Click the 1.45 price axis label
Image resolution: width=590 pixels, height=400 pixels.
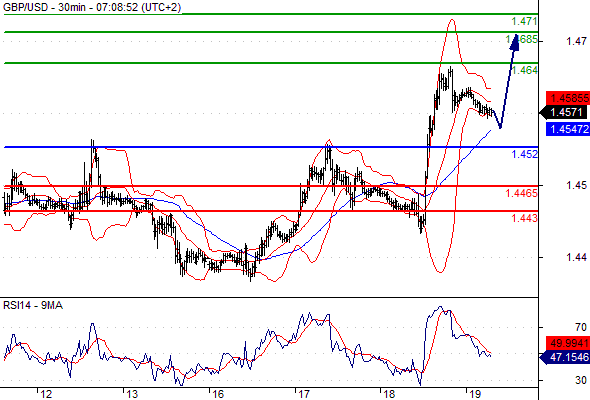coord(576,185)
